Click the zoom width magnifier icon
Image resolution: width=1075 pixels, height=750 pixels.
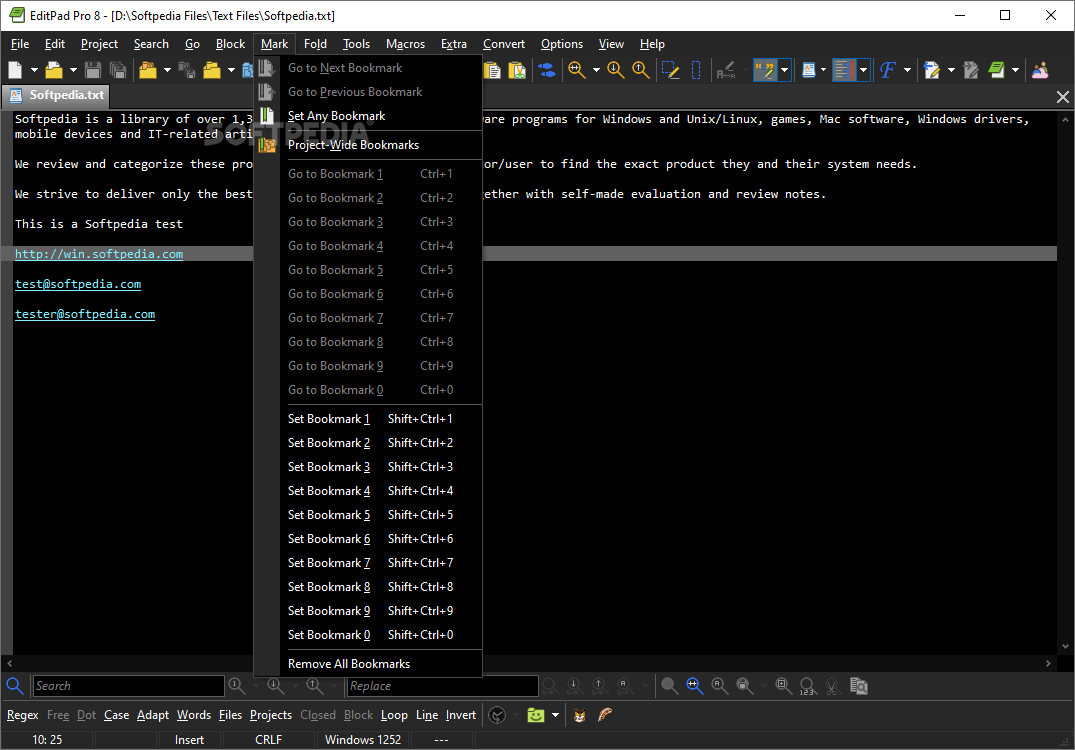[x=577, y=70]
